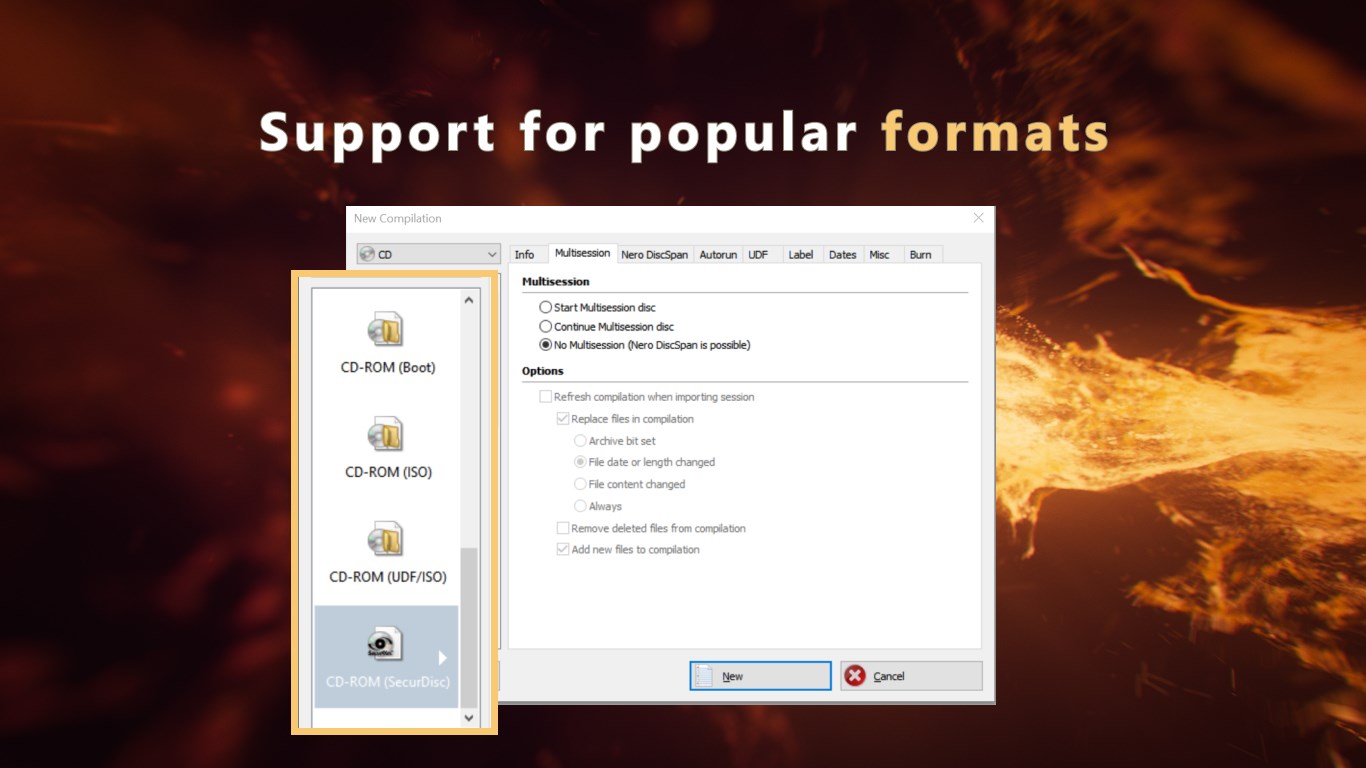Click the CD disc icon in the media selector
Viewport: 1366px width, 768px height.
point(367,254)
